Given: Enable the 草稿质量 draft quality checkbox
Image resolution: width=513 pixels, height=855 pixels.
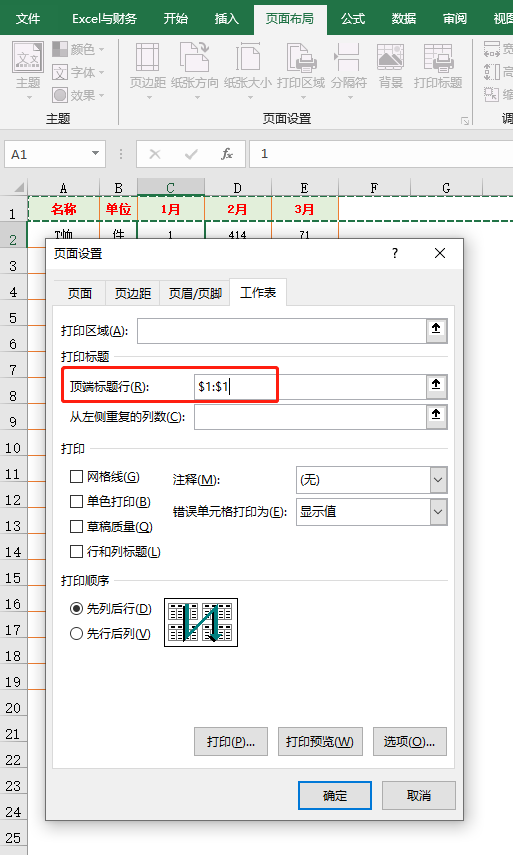Looking at the screenshot, I should (x=76, y=526).
